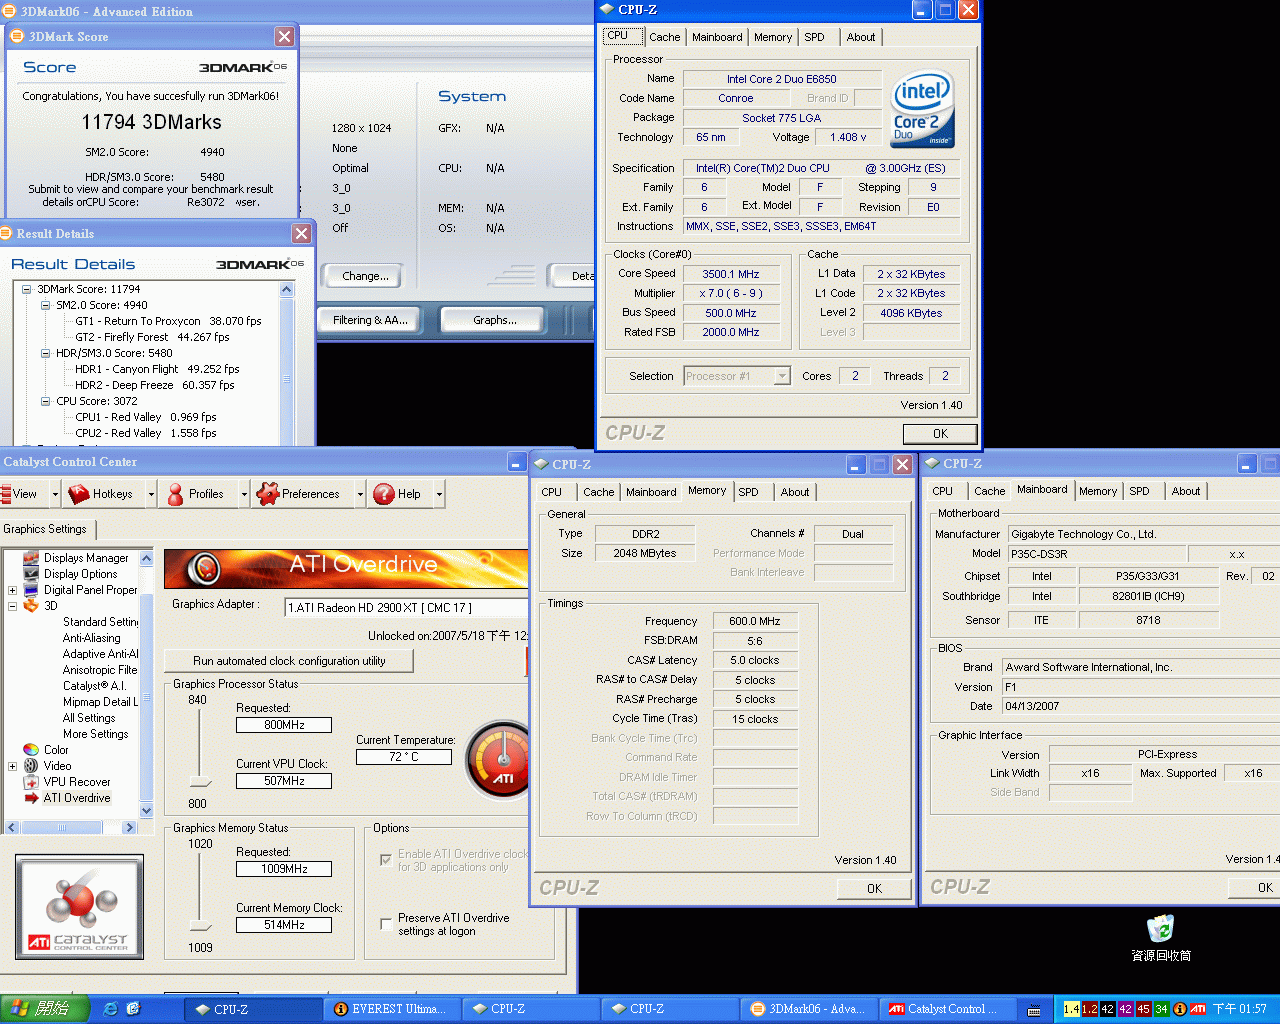Screen dimensions: 1280x1024
Task: Select the Graphics Settings tab in Catalyst
Action: [45, 529]
